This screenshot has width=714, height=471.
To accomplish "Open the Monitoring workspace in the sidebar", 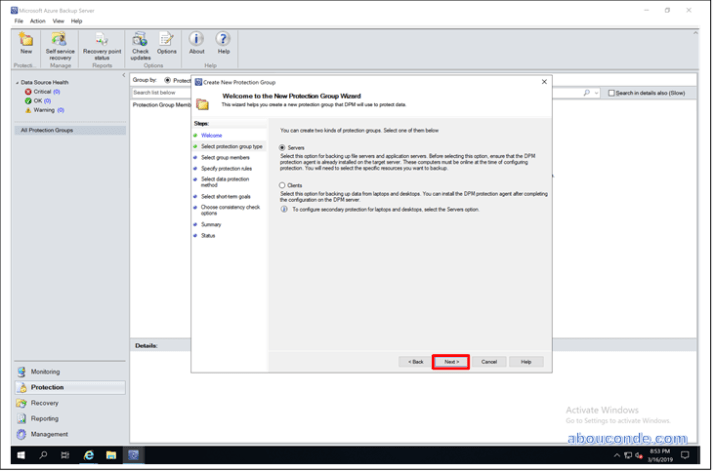I will 45,371.
